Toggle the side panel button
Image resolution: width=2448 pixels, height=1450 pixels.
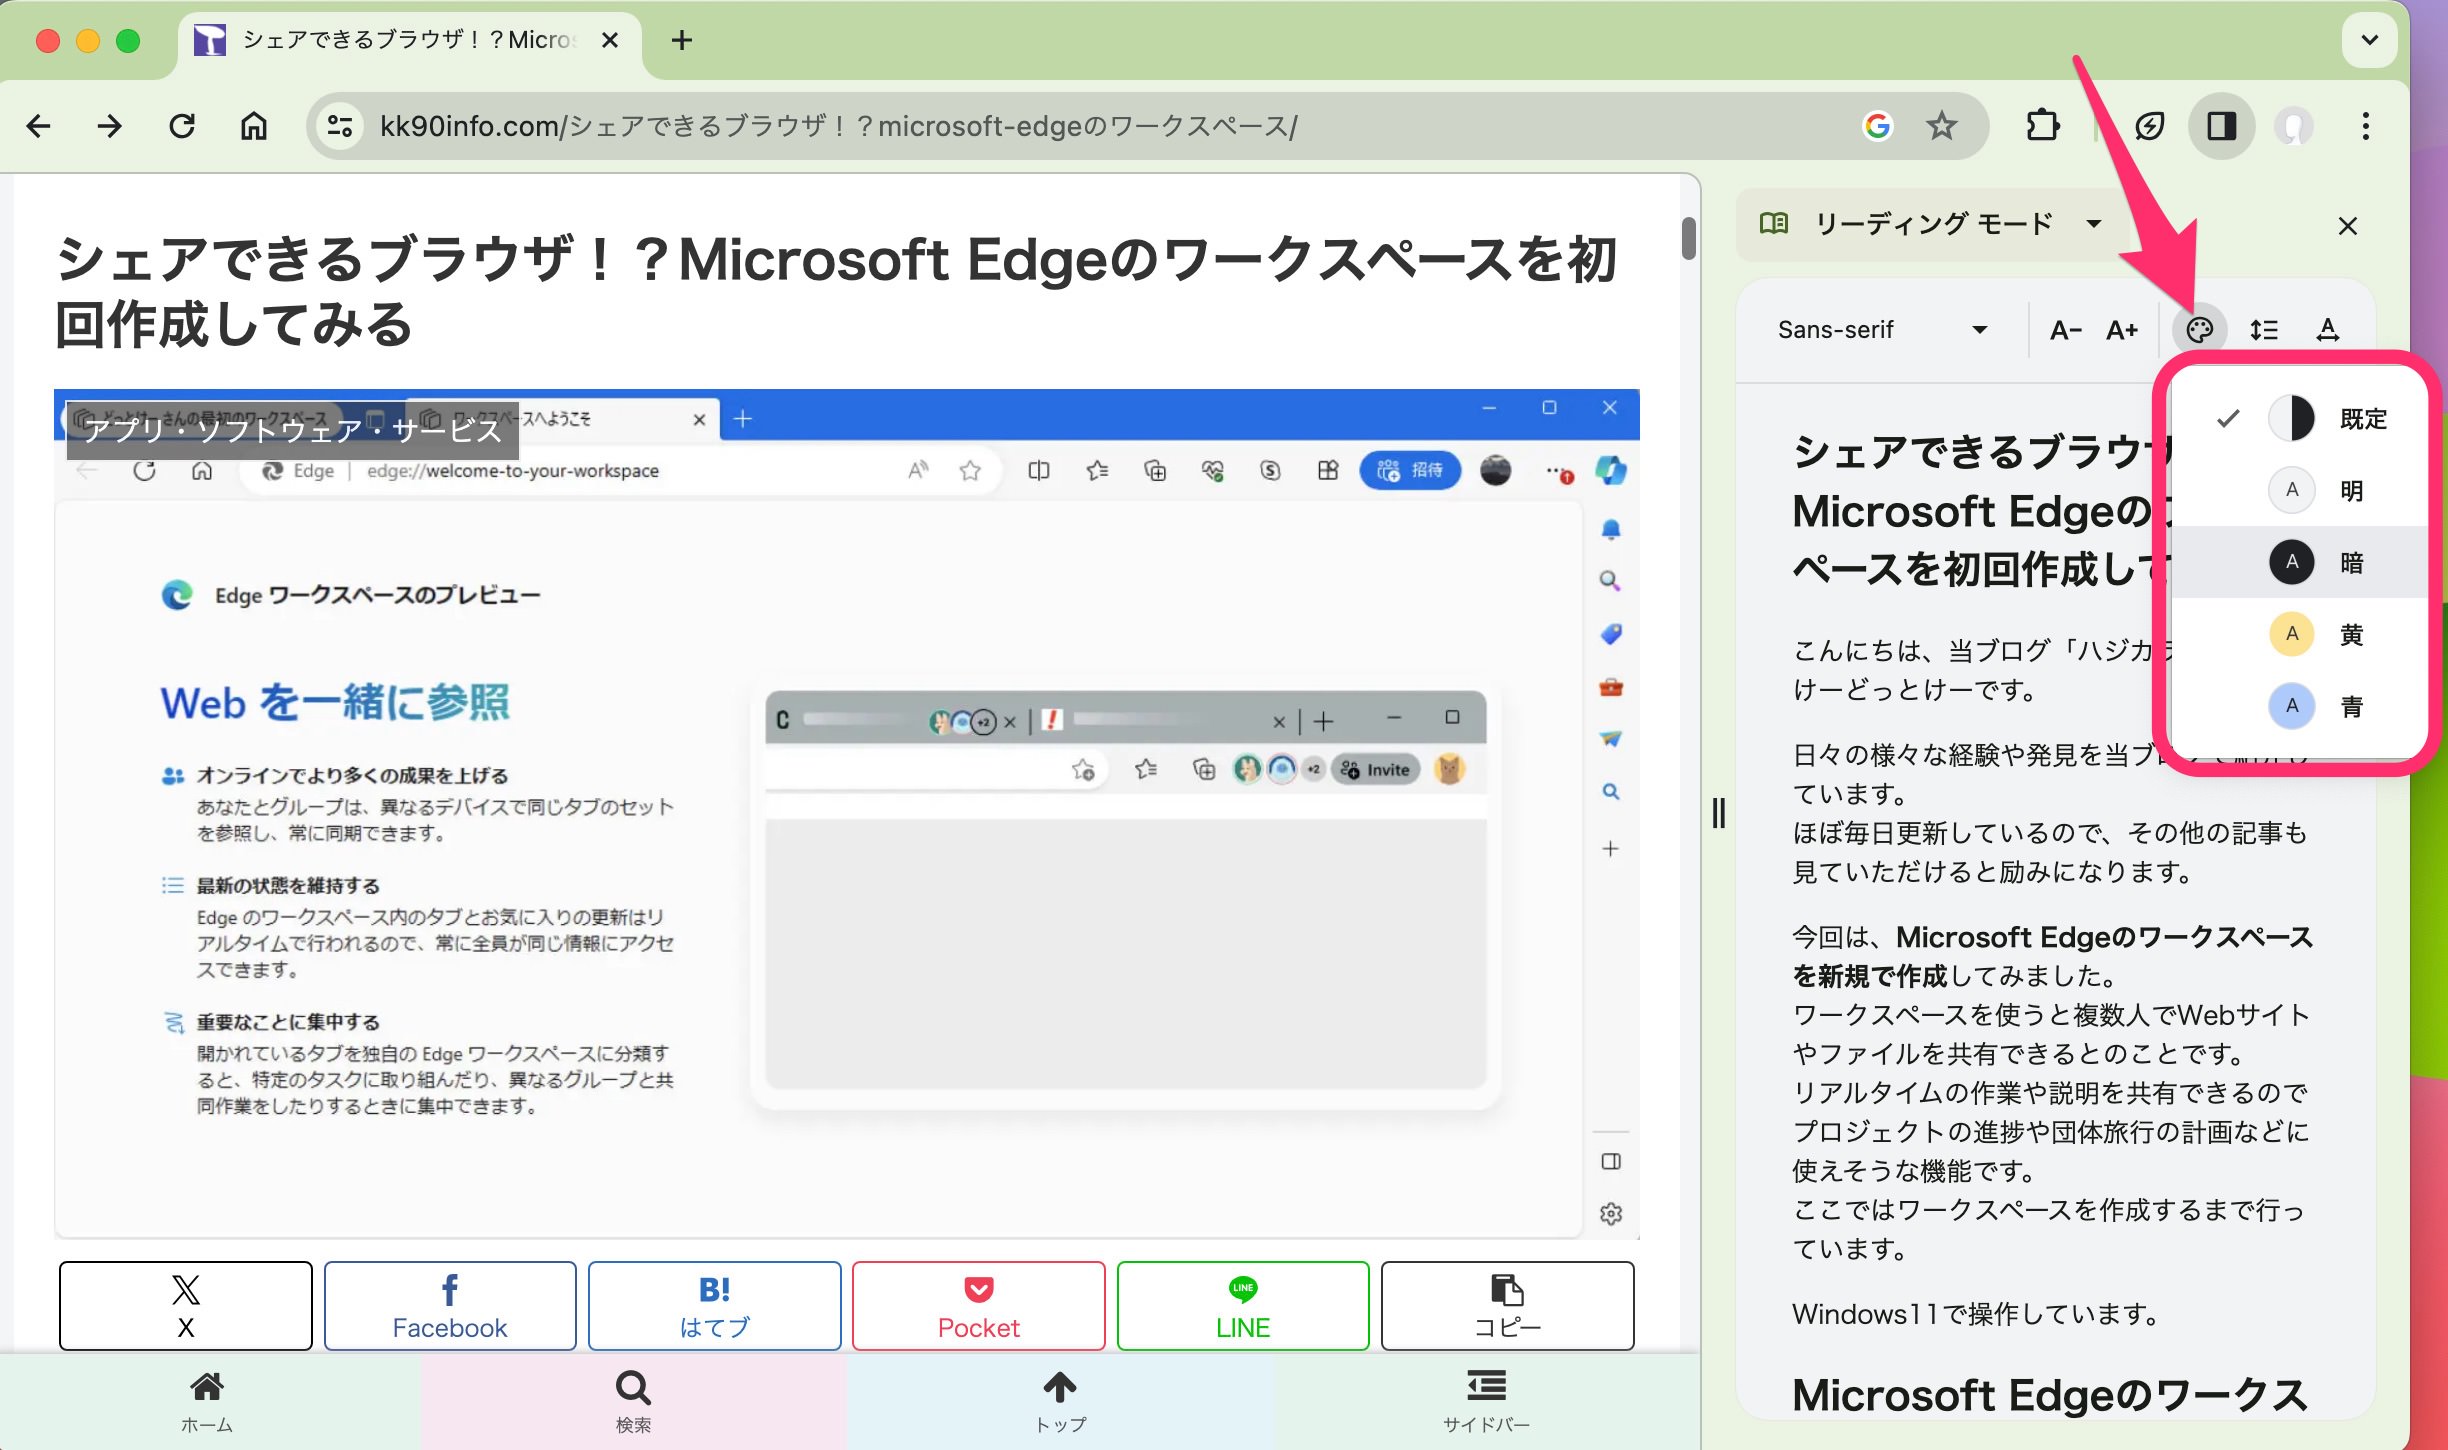pos(2222,126)
